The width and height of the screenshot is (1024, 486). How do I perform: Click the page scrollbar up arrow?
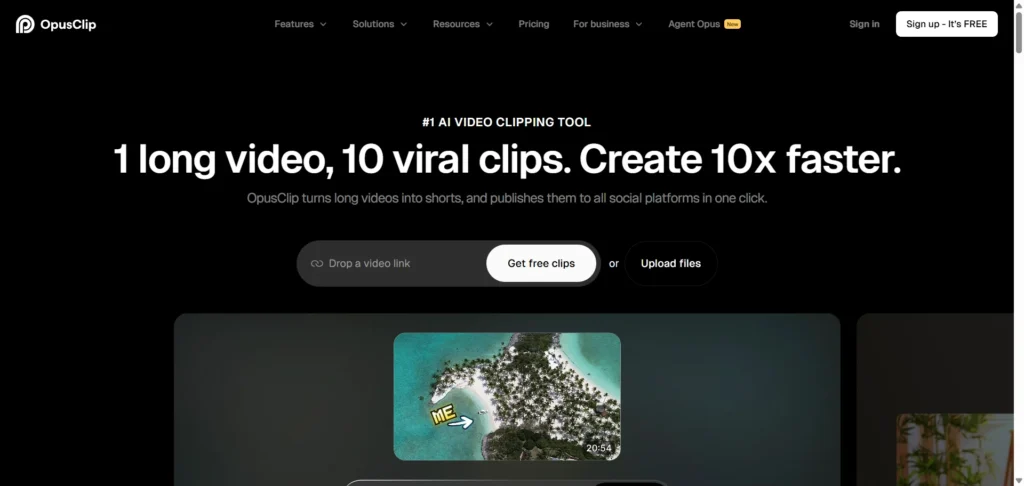click(x=1018, y=5)
